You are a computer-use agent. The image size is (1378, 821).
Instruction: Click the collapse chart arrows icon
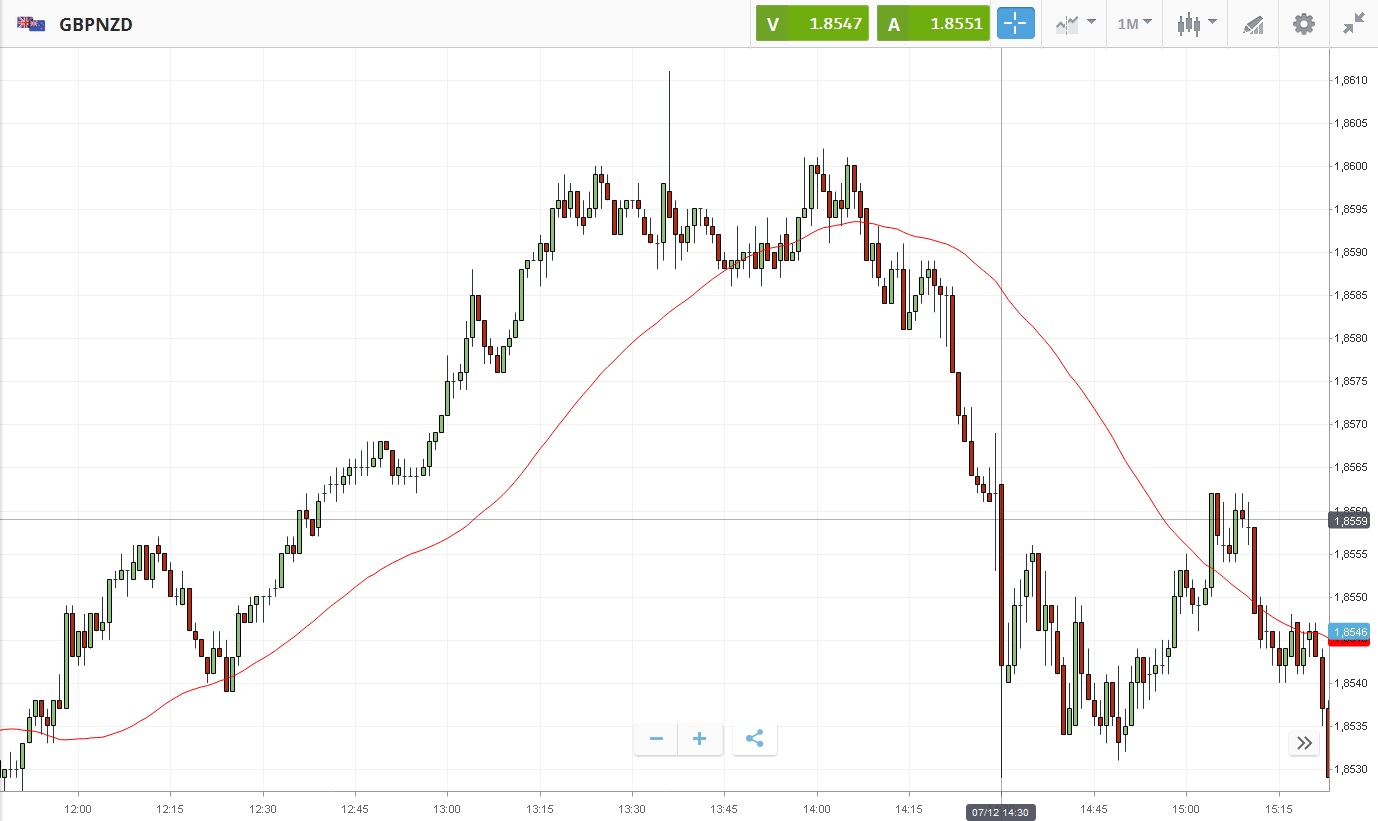click(1354, 24)
